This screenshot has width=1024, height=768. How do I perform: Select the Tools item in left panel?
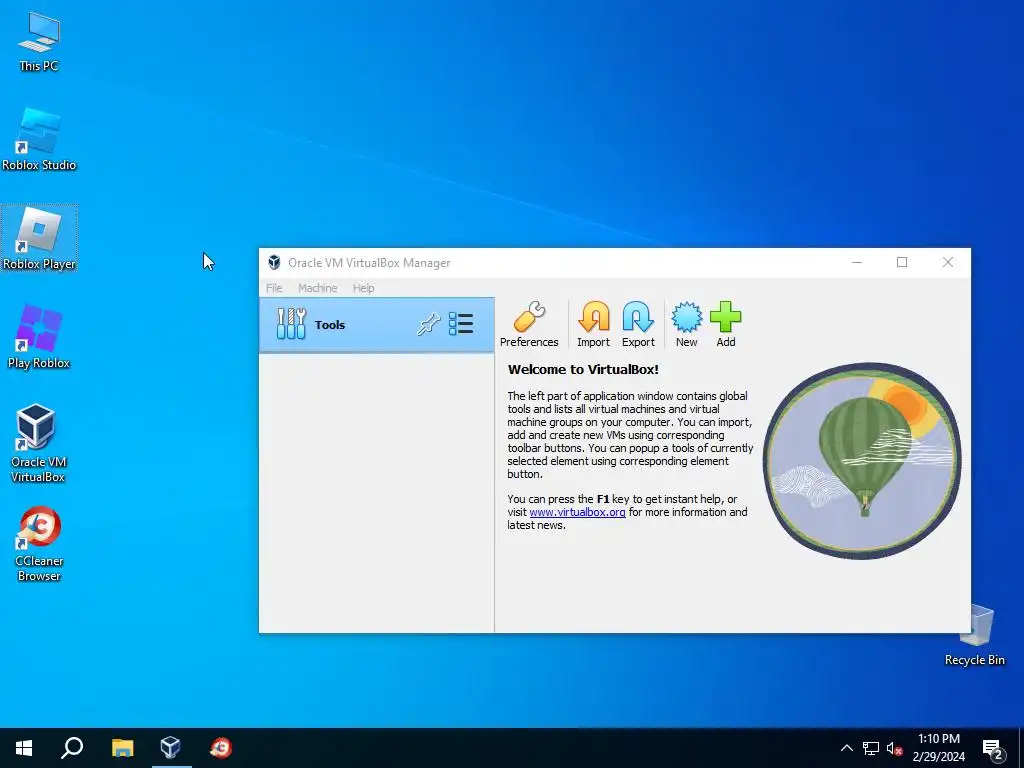coord(377,325)
